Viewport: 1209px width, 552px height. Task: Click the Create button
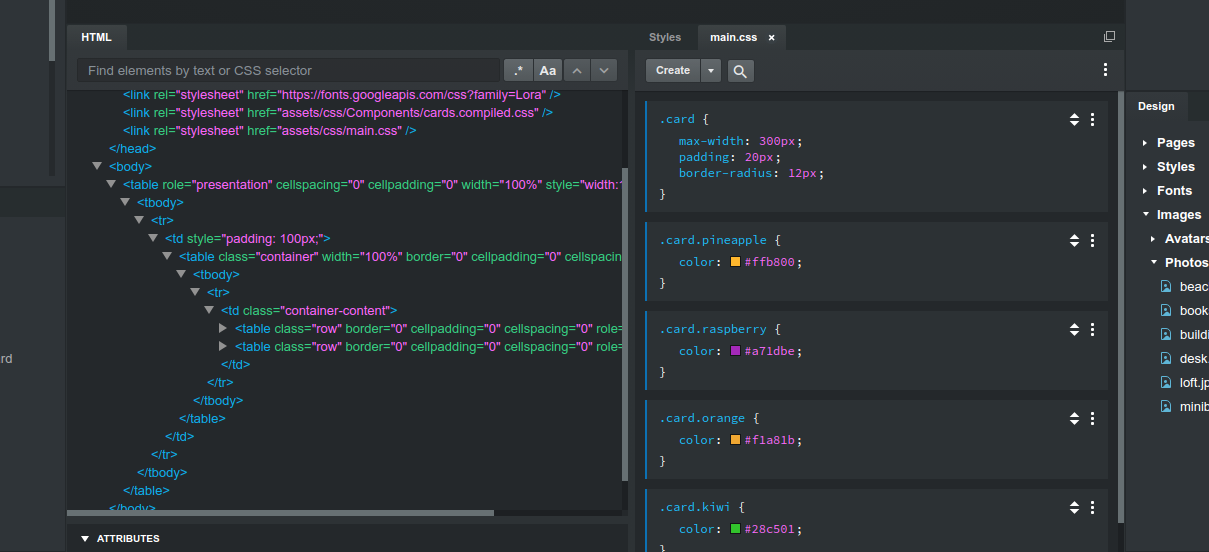(672, 71)
